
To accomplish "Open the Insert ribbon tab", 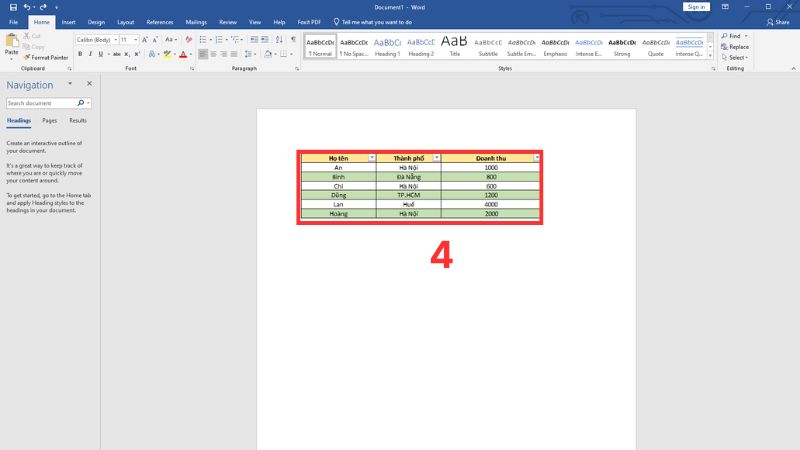I will tap(68, 21).
